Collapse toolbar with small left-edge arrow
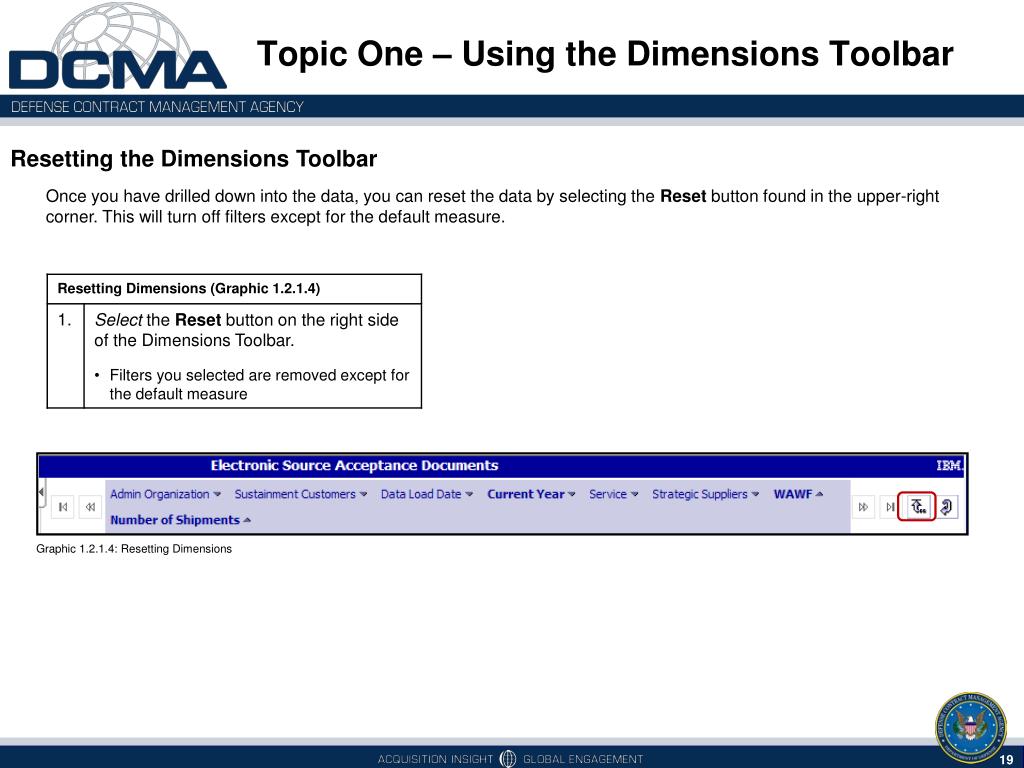 coord(41,491)
